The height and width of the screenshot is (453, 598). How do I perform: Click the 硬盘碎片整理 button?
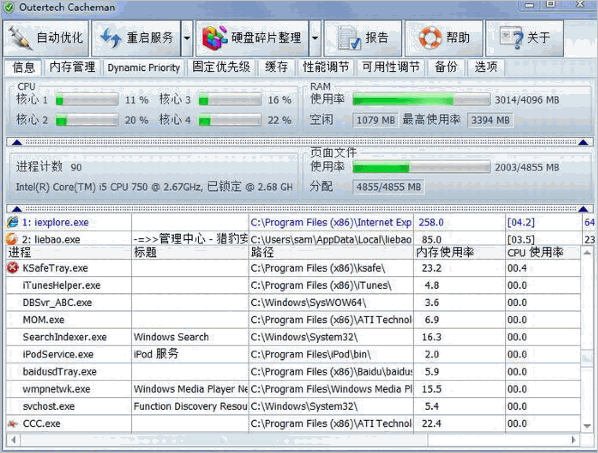(252, 38)
